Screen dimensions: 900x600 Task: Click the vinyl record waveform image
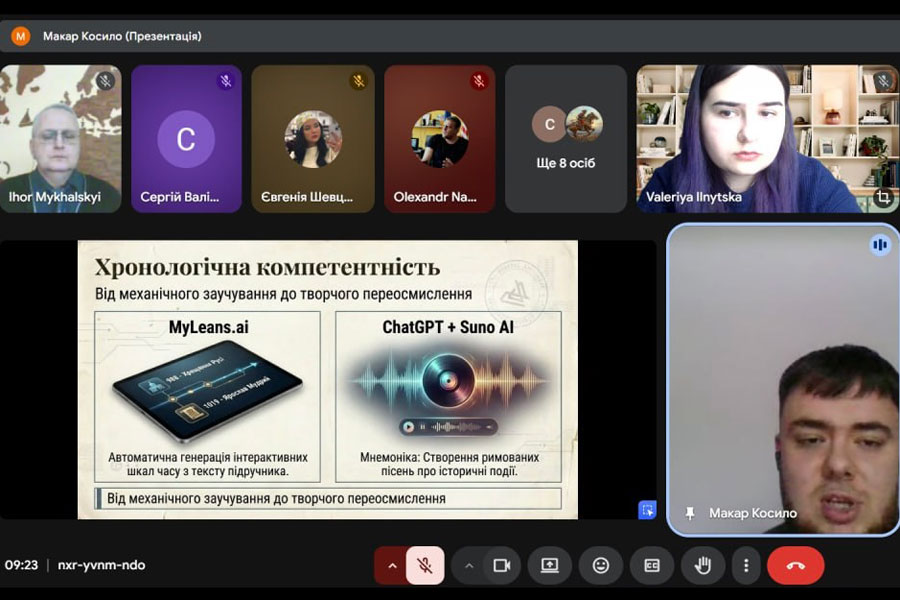(x=448, y=379)
